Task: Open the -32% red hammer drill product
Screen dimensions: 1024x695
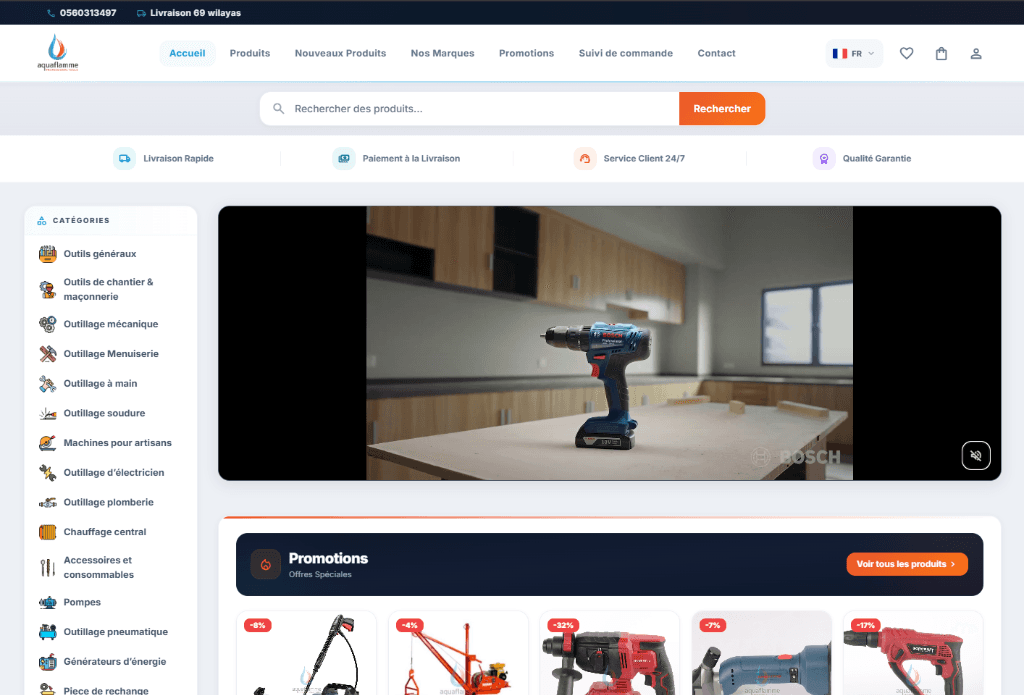Action: pos(609,653)
